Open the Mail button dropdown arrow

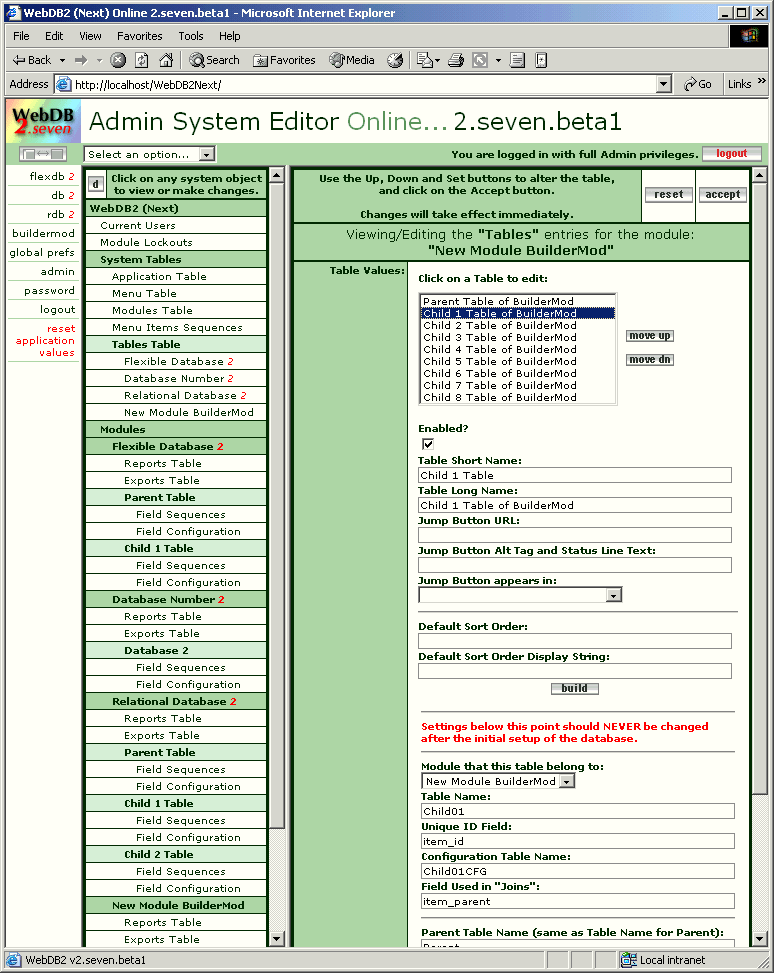coord(438,60)
